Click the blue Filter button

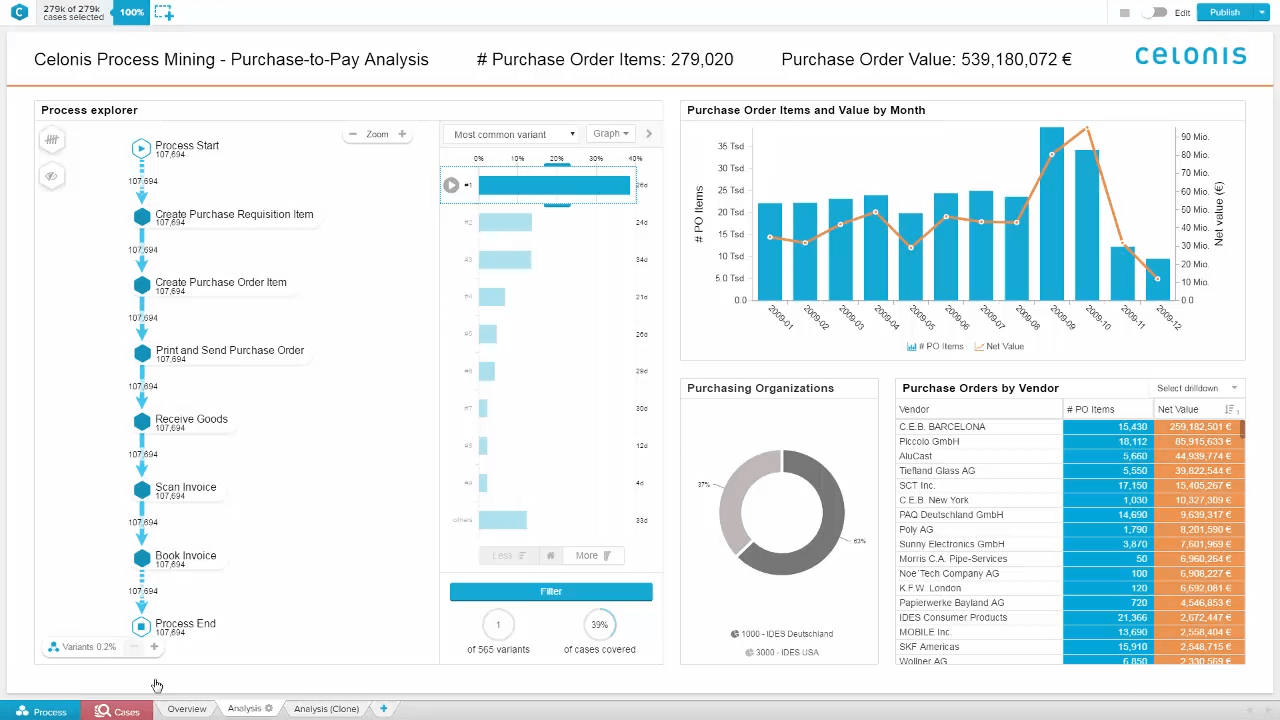tap(551, 592)
